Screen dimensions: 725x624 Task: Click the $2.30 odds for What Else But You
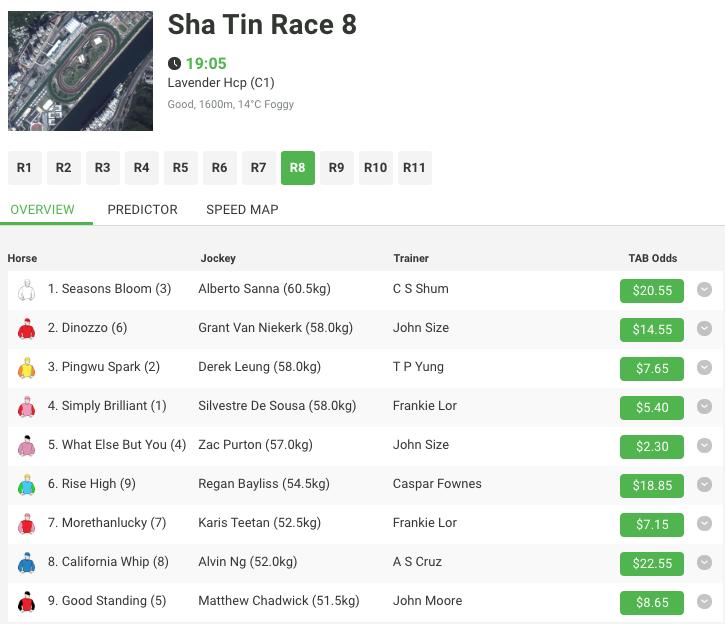[x=652, y=447]
